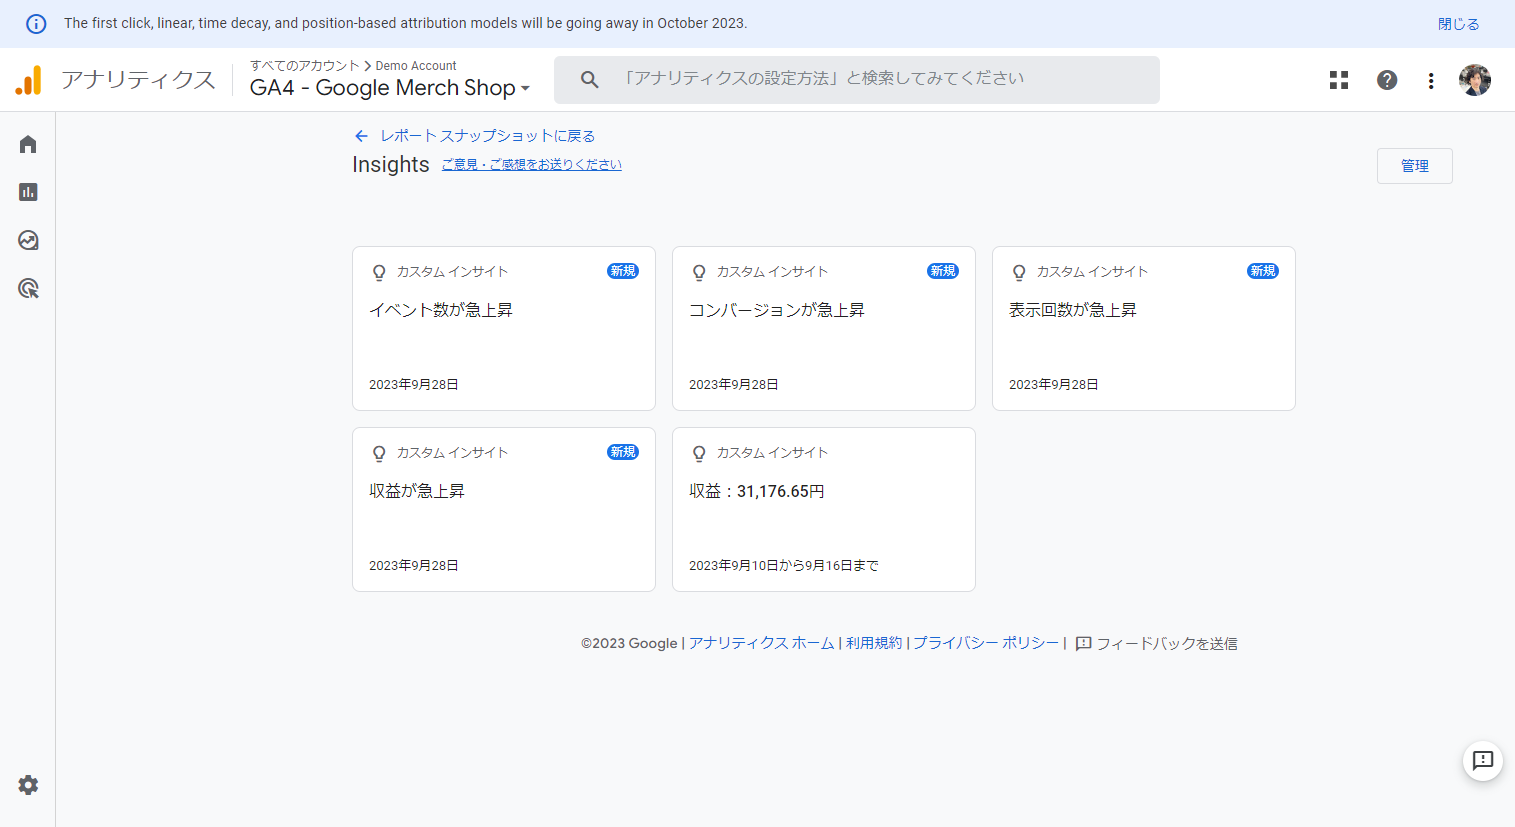Open the Advertising section icon
The height and width of the screenshot is (827, 1515).
[28, 289]
